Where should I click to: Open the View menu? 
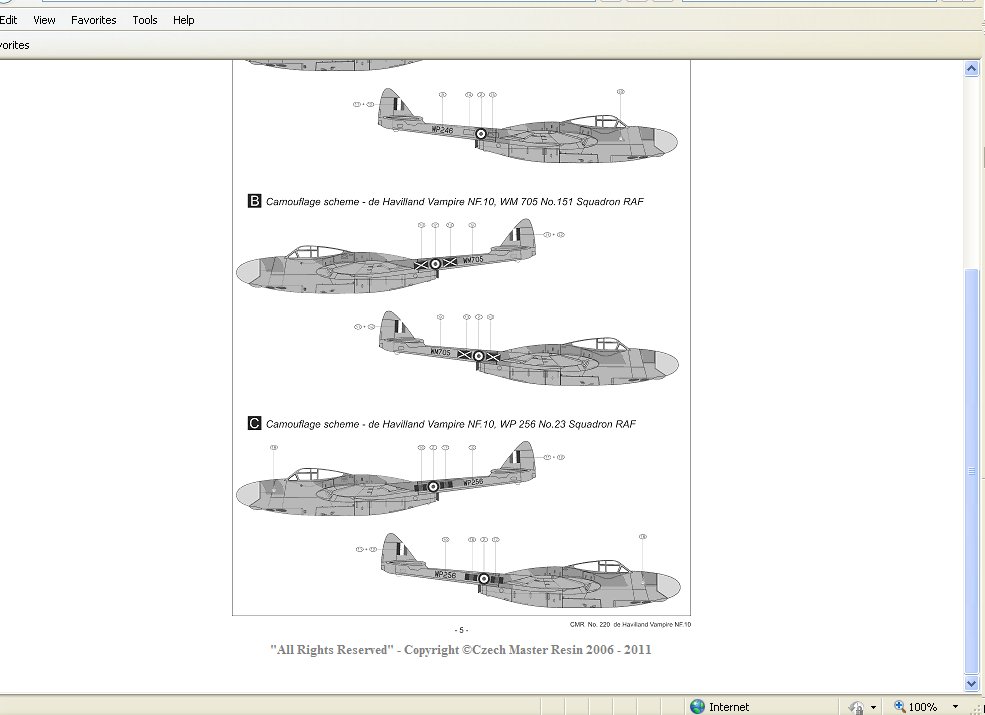44,20
